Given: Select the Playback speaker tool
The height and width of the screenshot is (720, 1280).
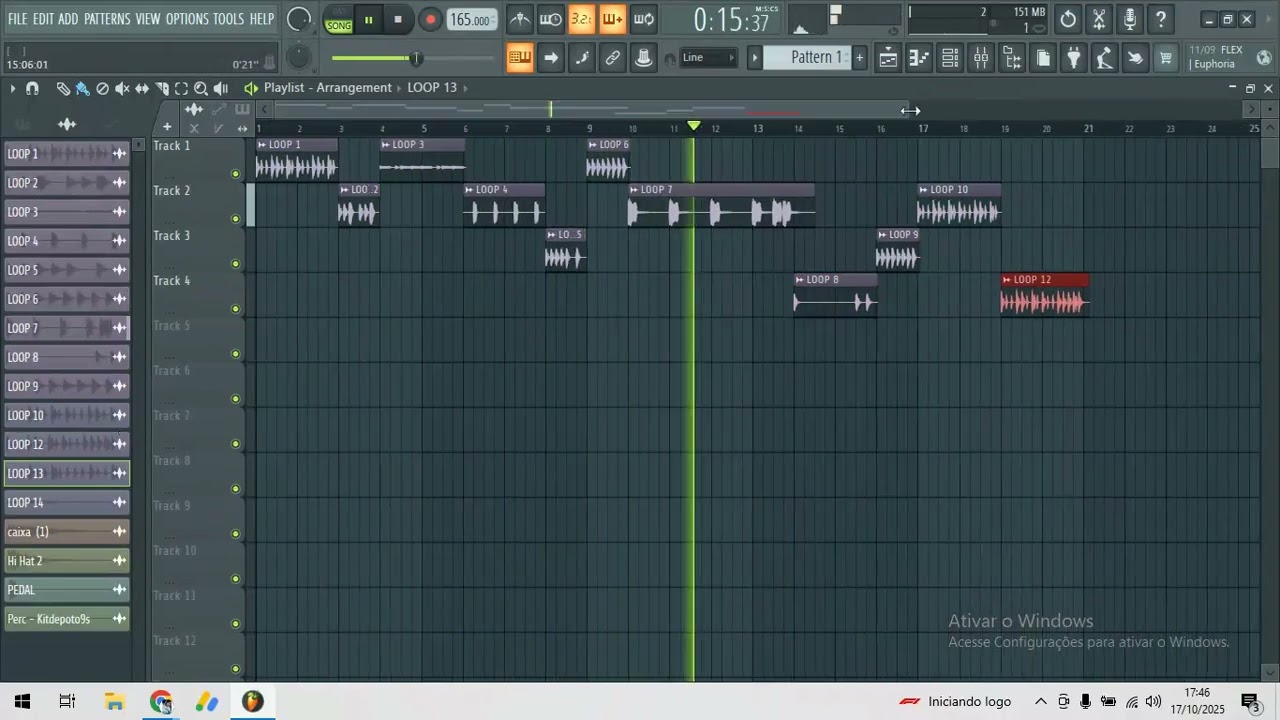Looking at the screenshot, I should 221,89.
